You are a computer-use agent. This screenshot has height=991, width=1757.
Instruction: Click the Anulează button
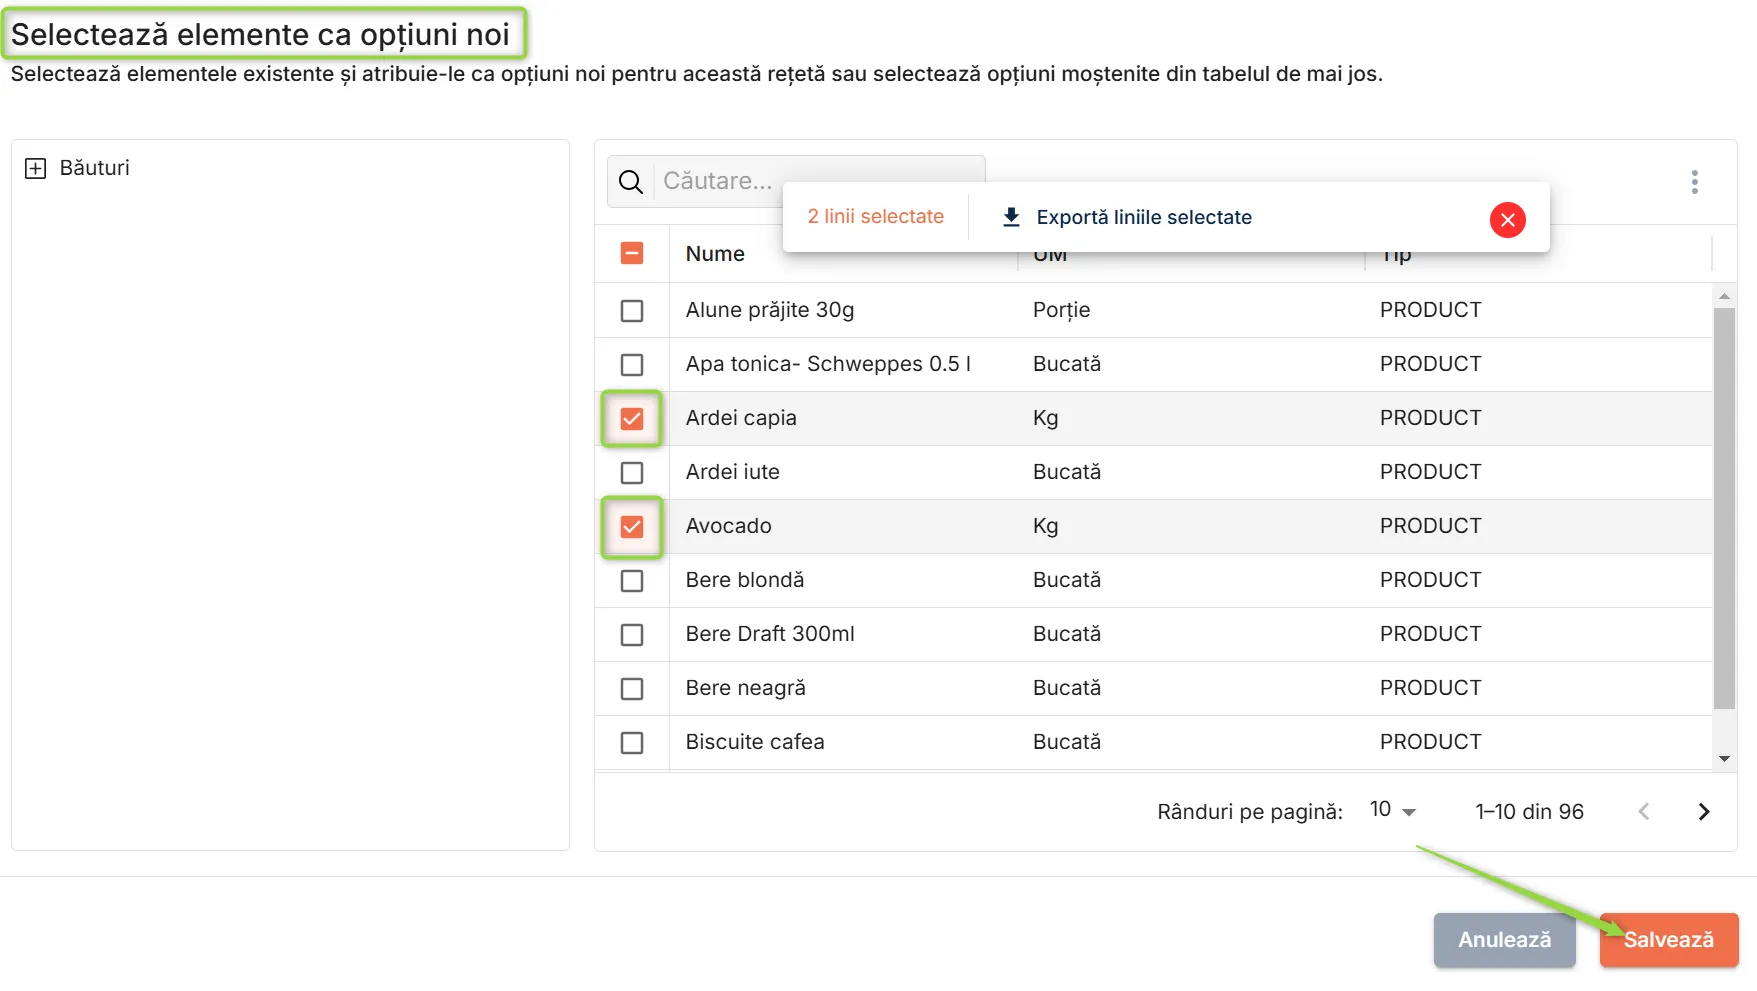click(x=1504, y=940)
